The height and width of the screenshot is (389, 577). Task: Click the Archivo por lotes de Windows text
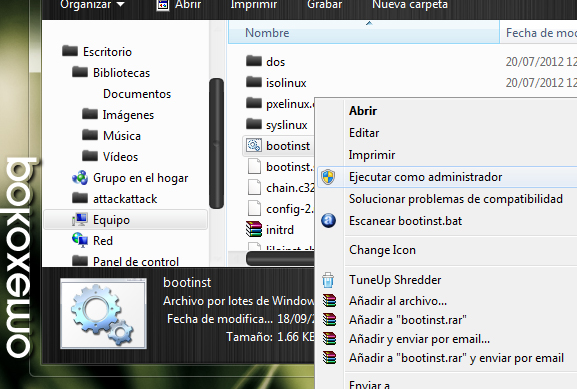(239, 301)
